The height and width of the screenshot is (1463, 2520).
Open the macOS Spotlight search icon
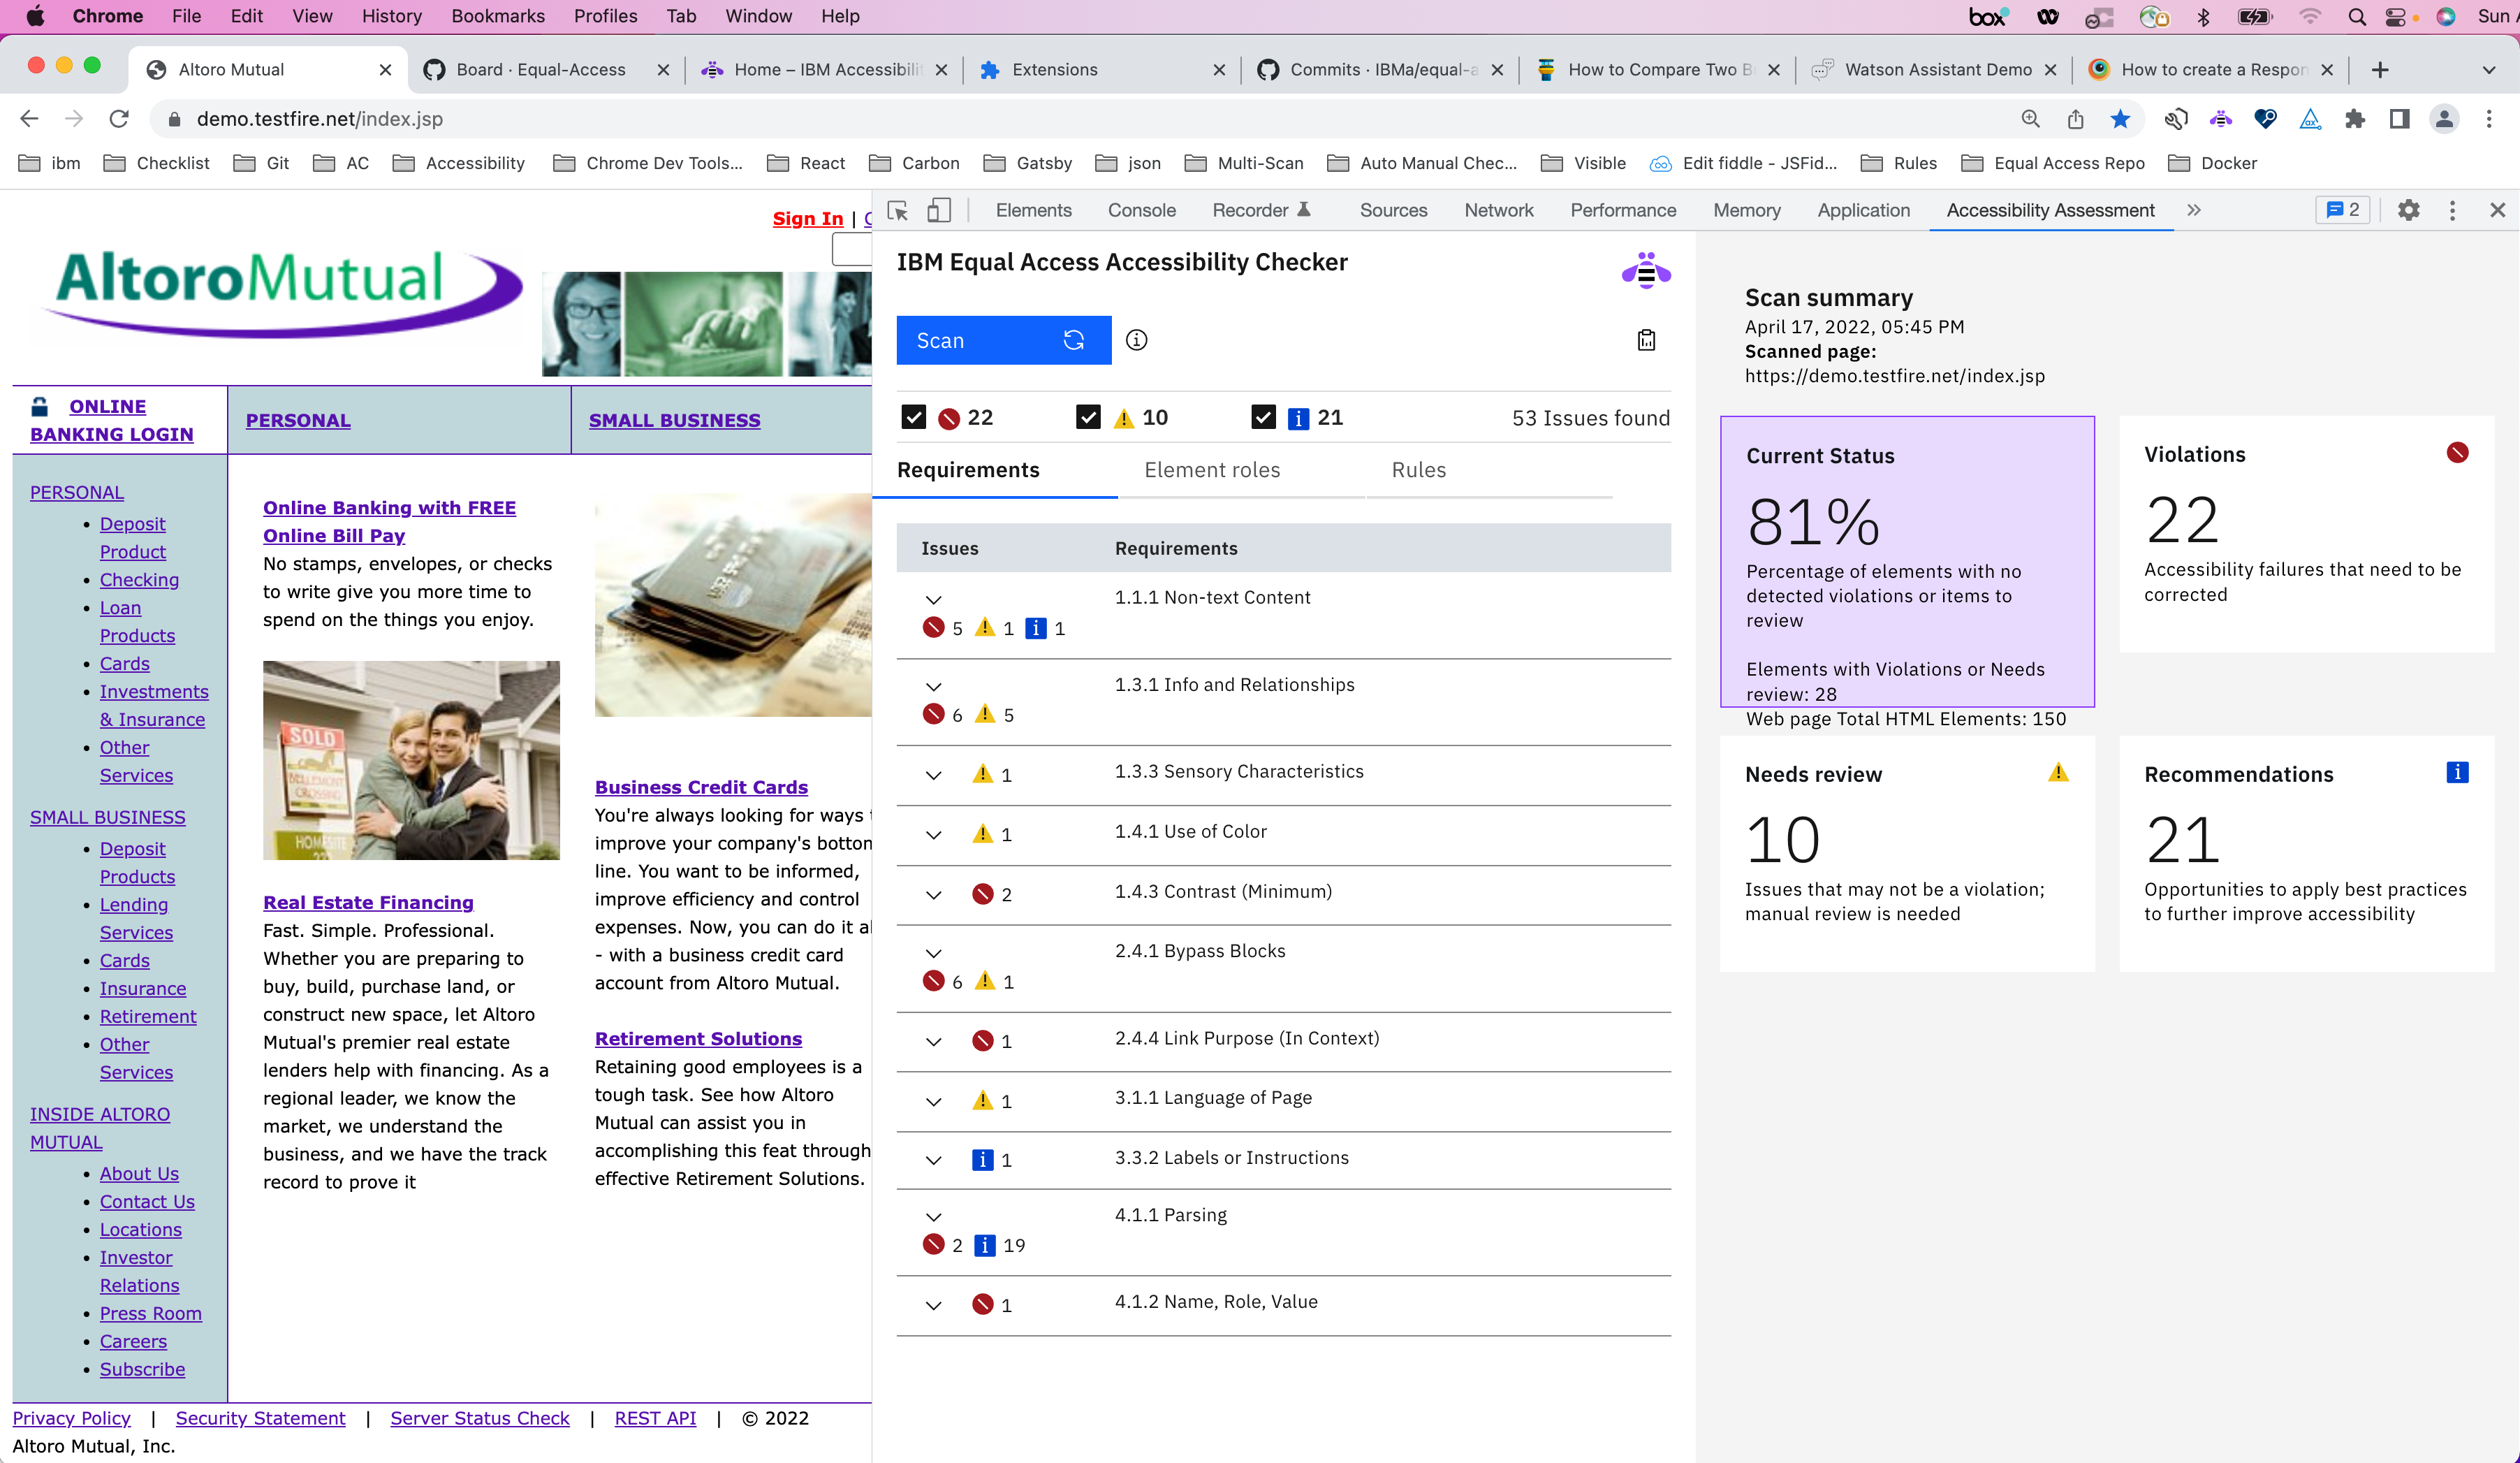(2356, 16)
